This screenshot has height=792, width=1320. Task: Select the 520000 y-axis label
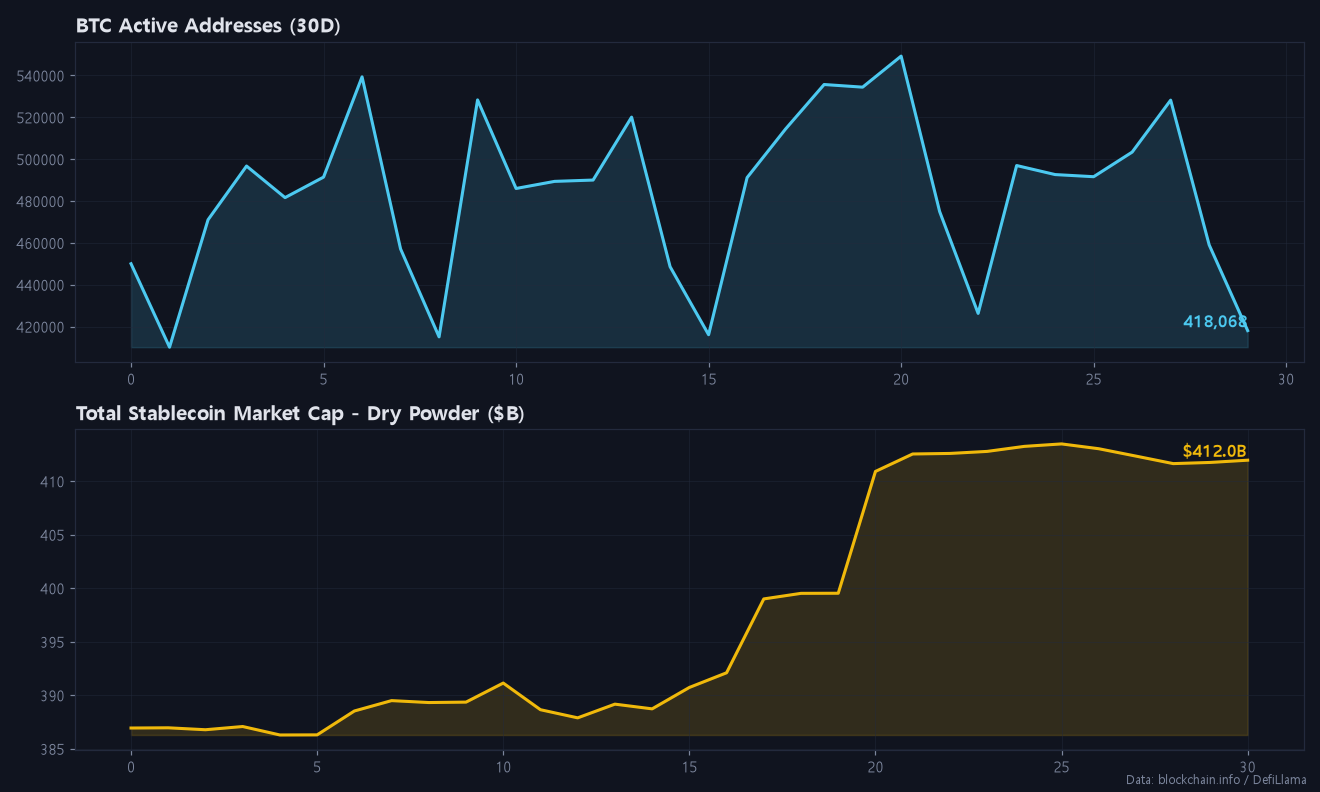click(x=42, y=118)
